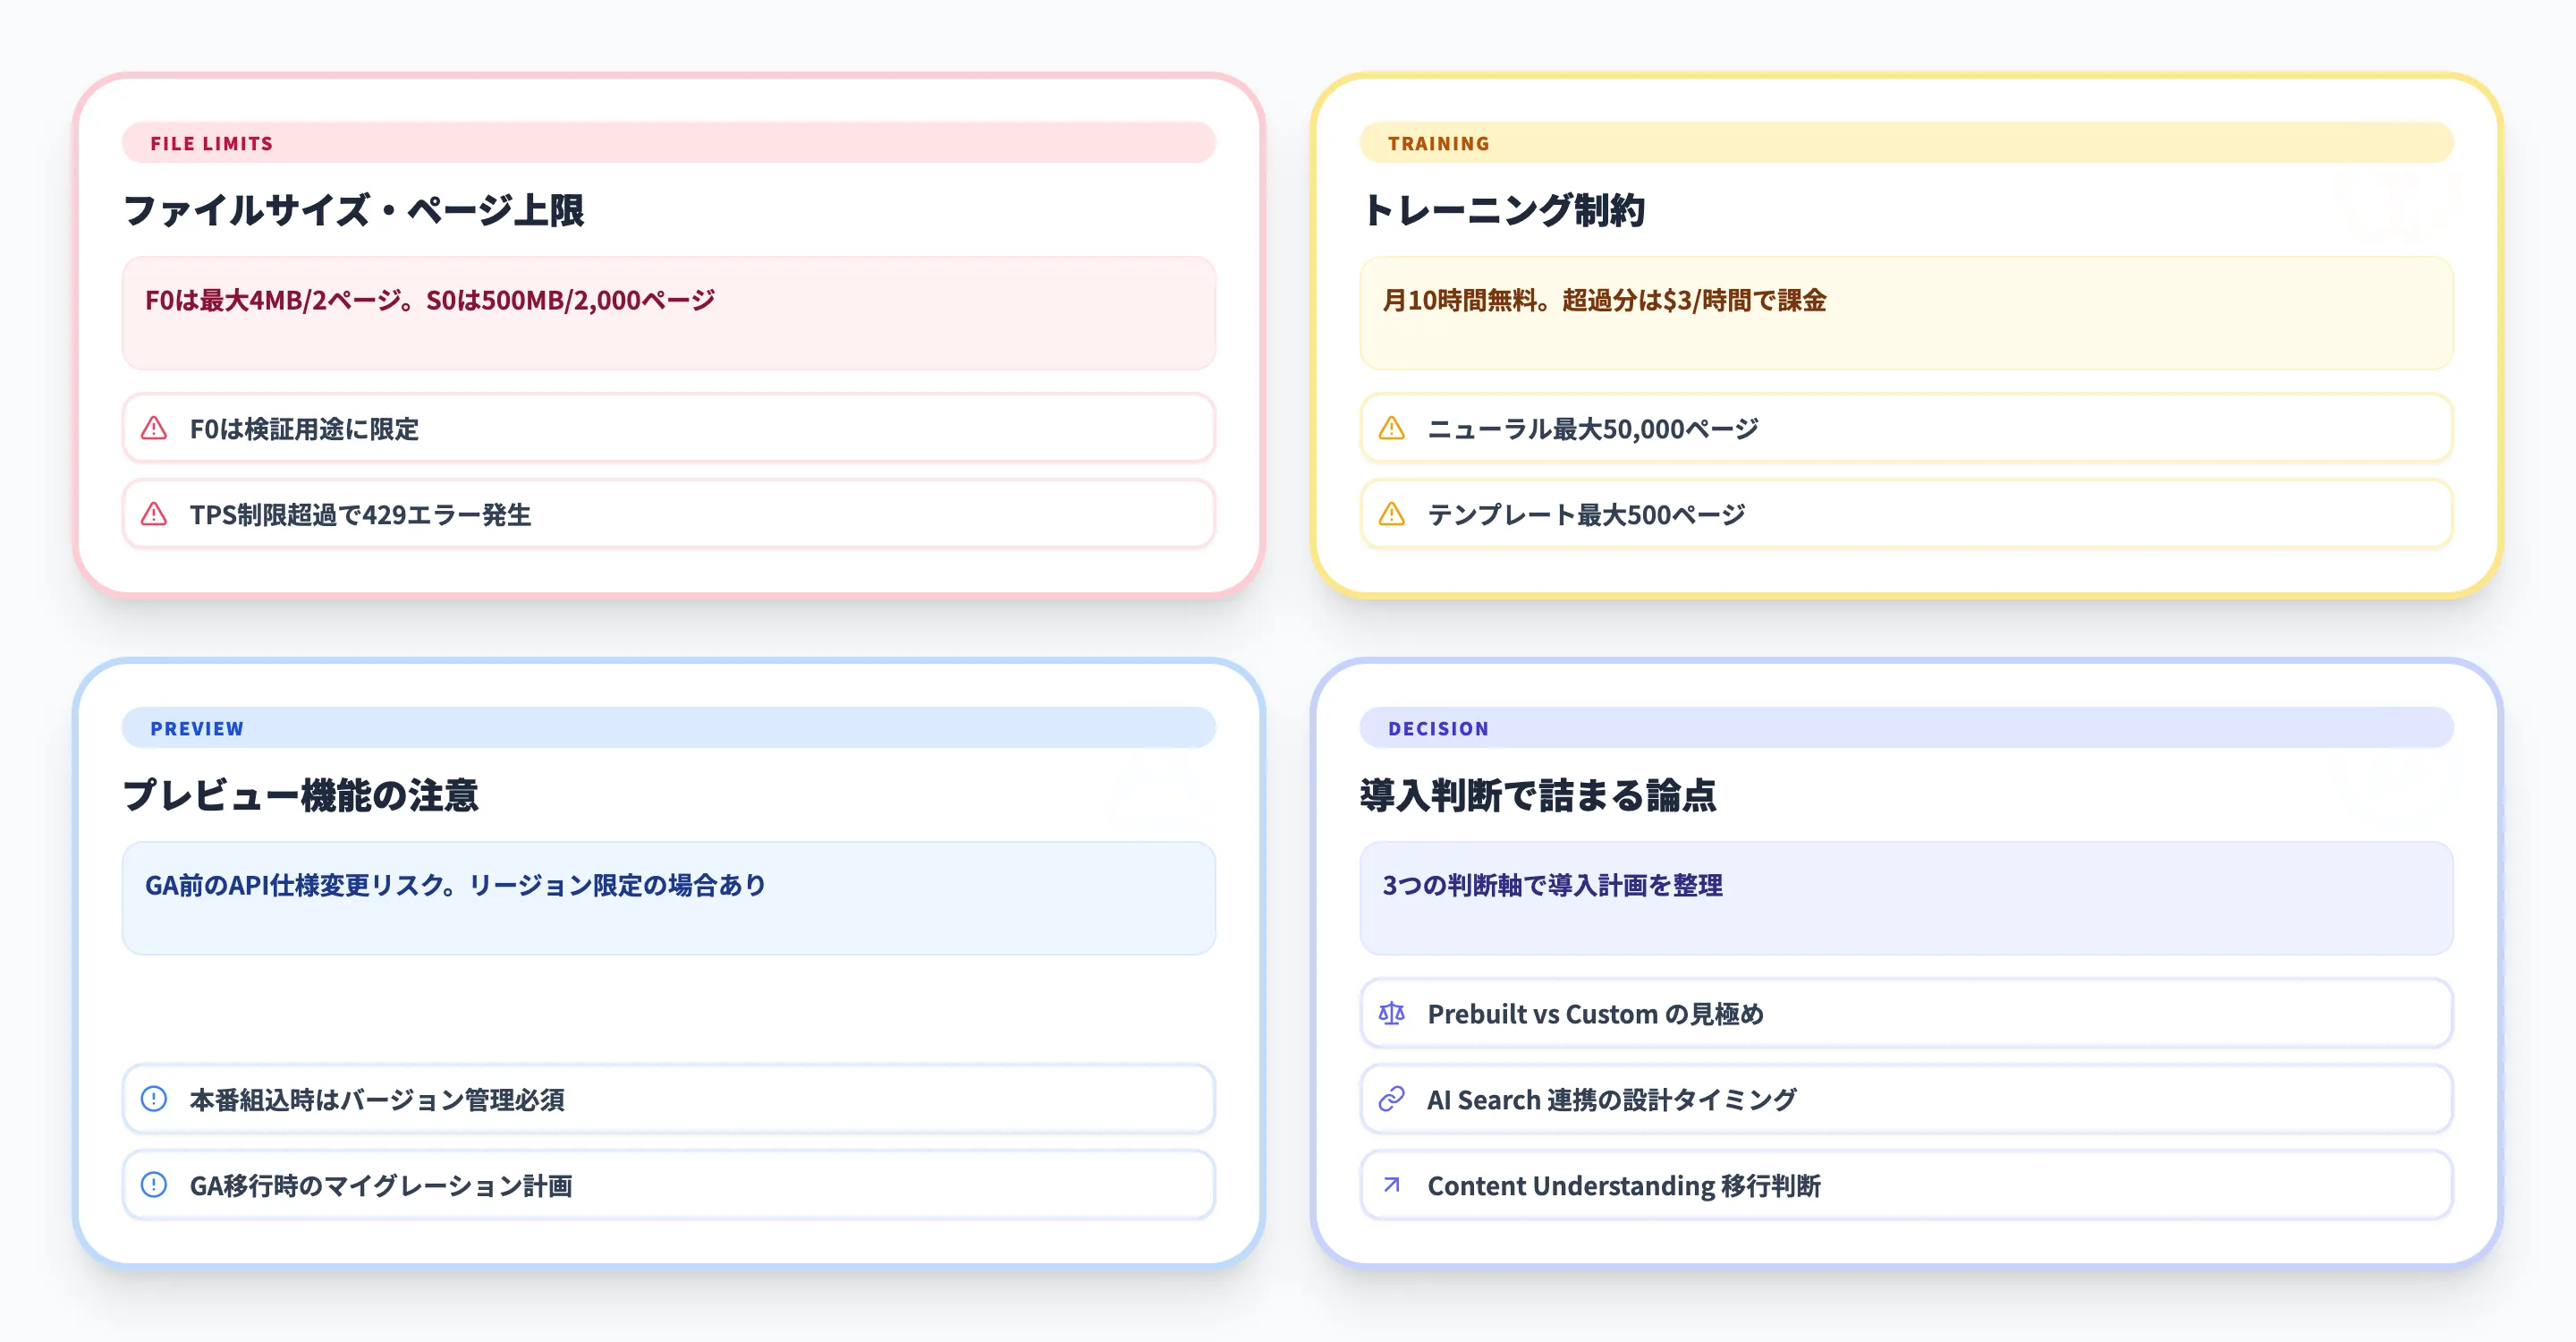The height and width of the screenshot is (1342, 2576).
Task: Click the warning icon beside "テンプレート最大500ページ"
Action: tap(1392, 515)
